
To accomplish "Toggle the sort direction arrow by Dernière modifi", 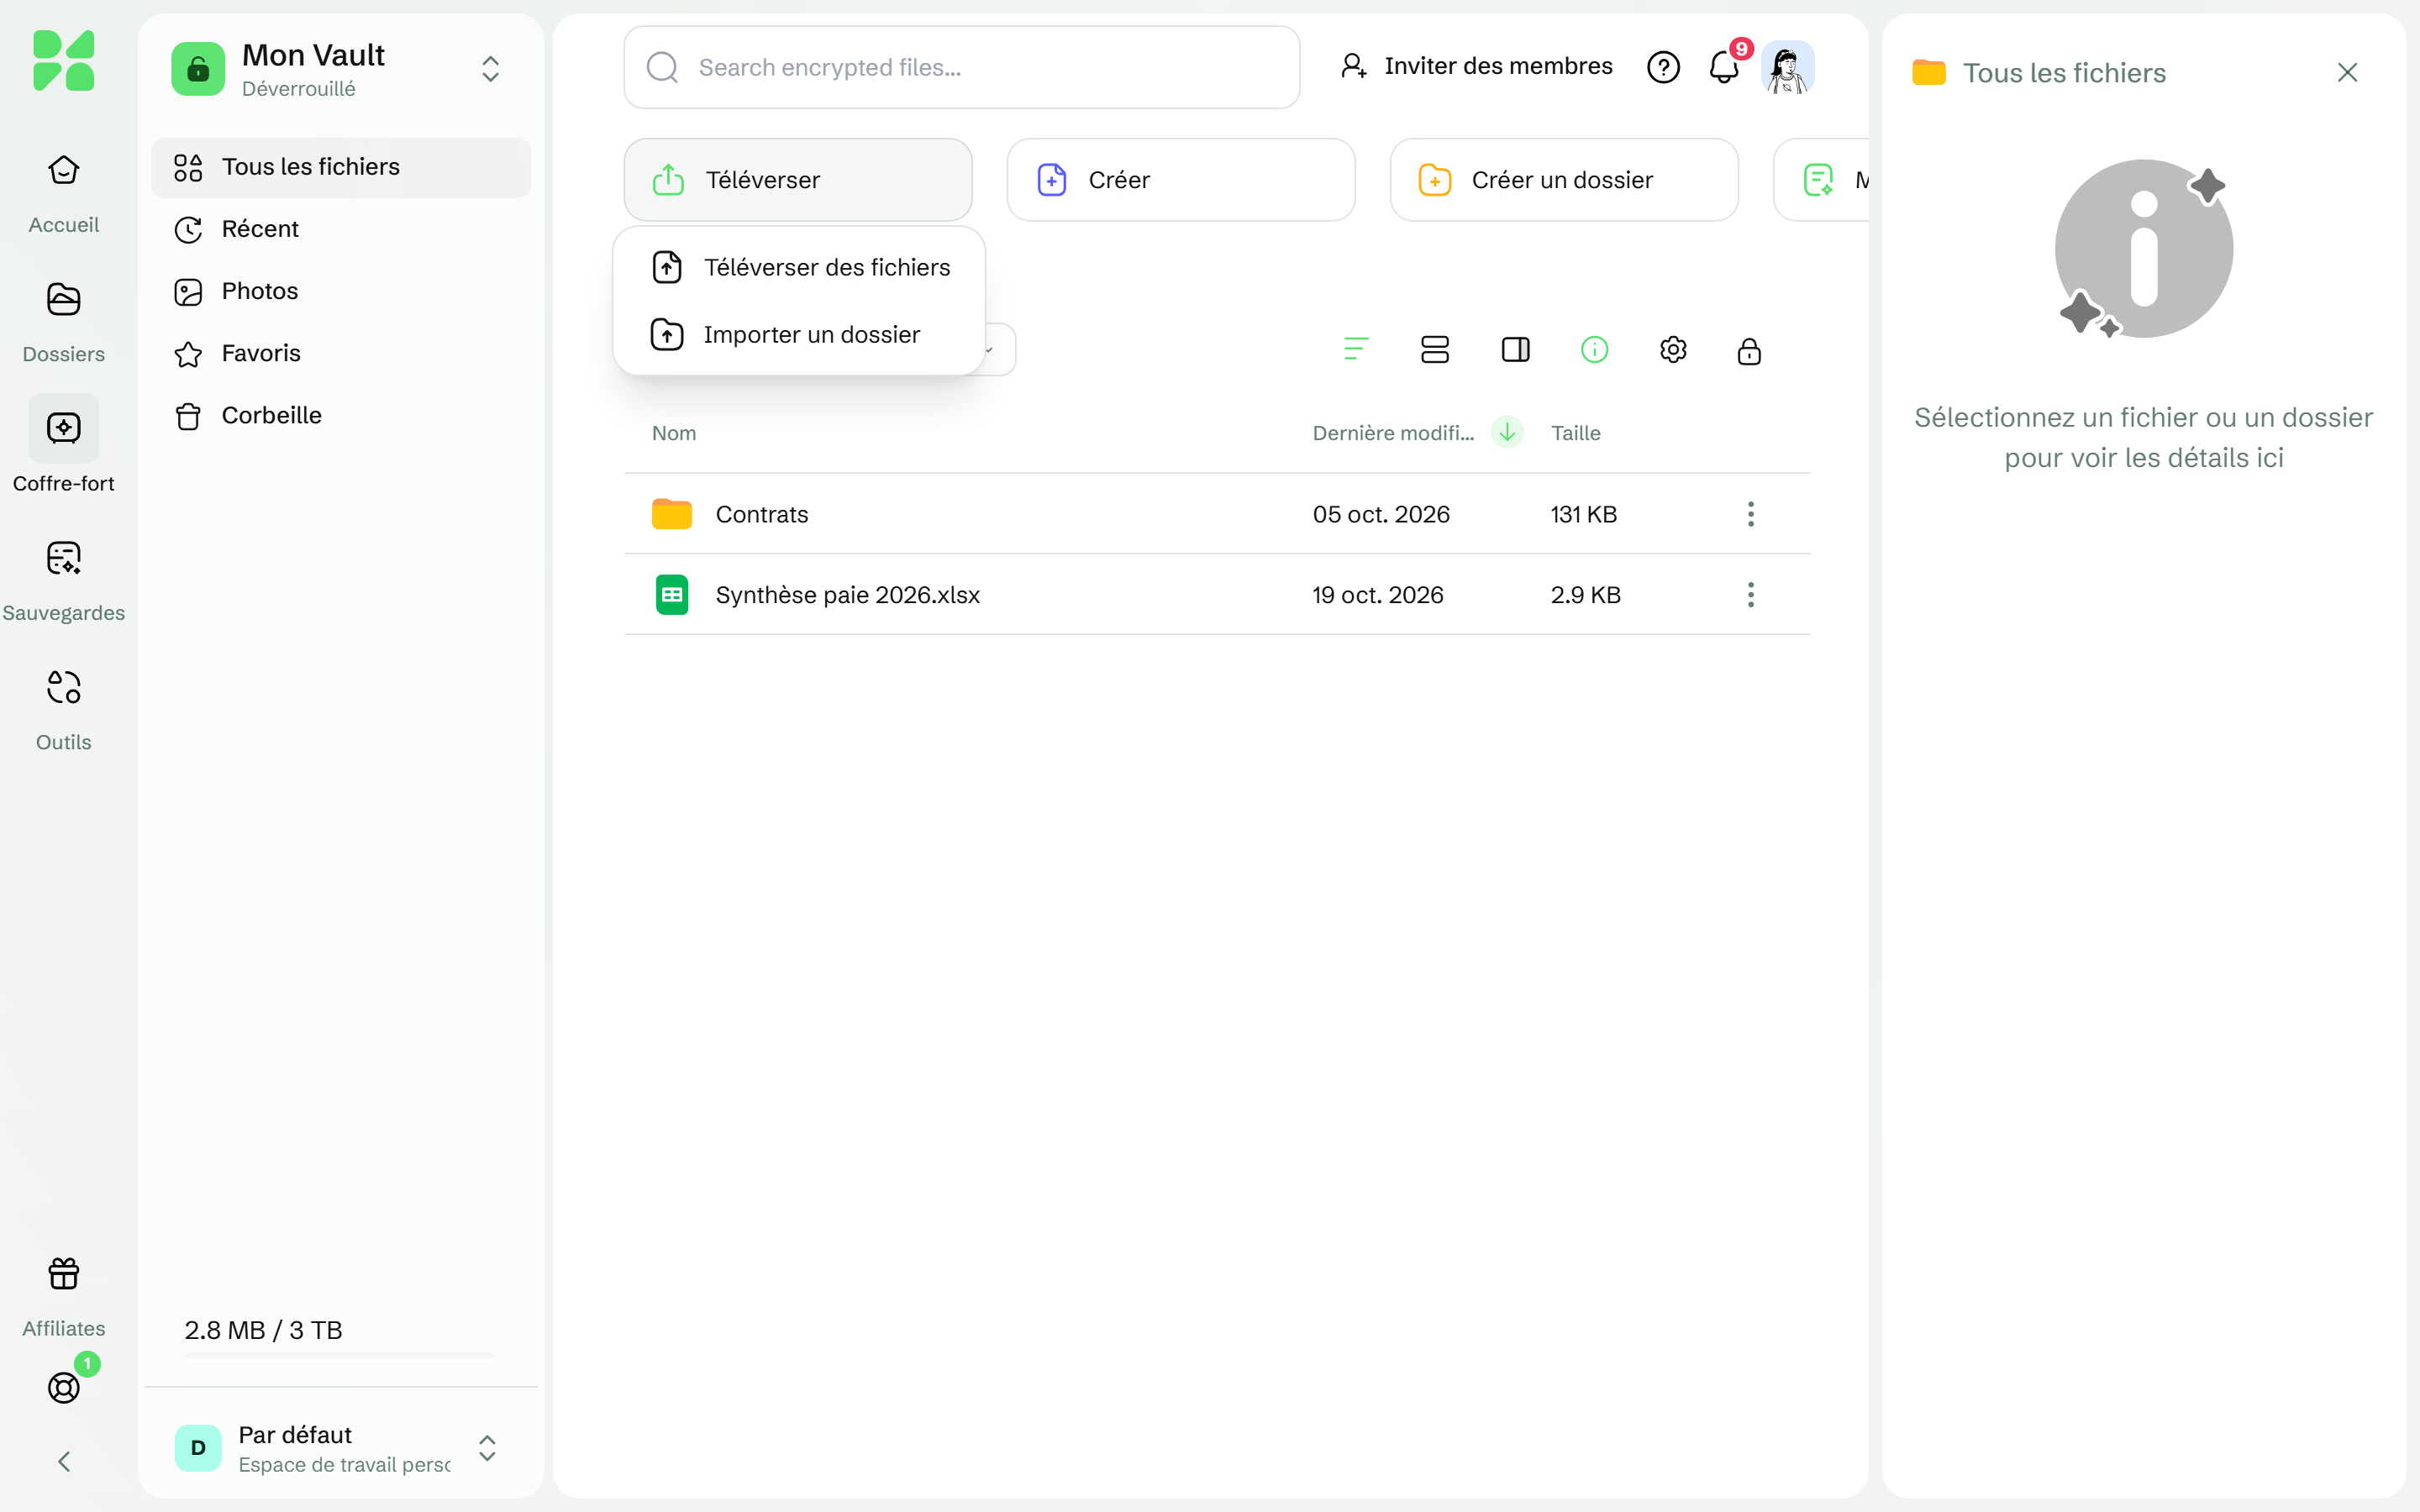I will 1507,432.
